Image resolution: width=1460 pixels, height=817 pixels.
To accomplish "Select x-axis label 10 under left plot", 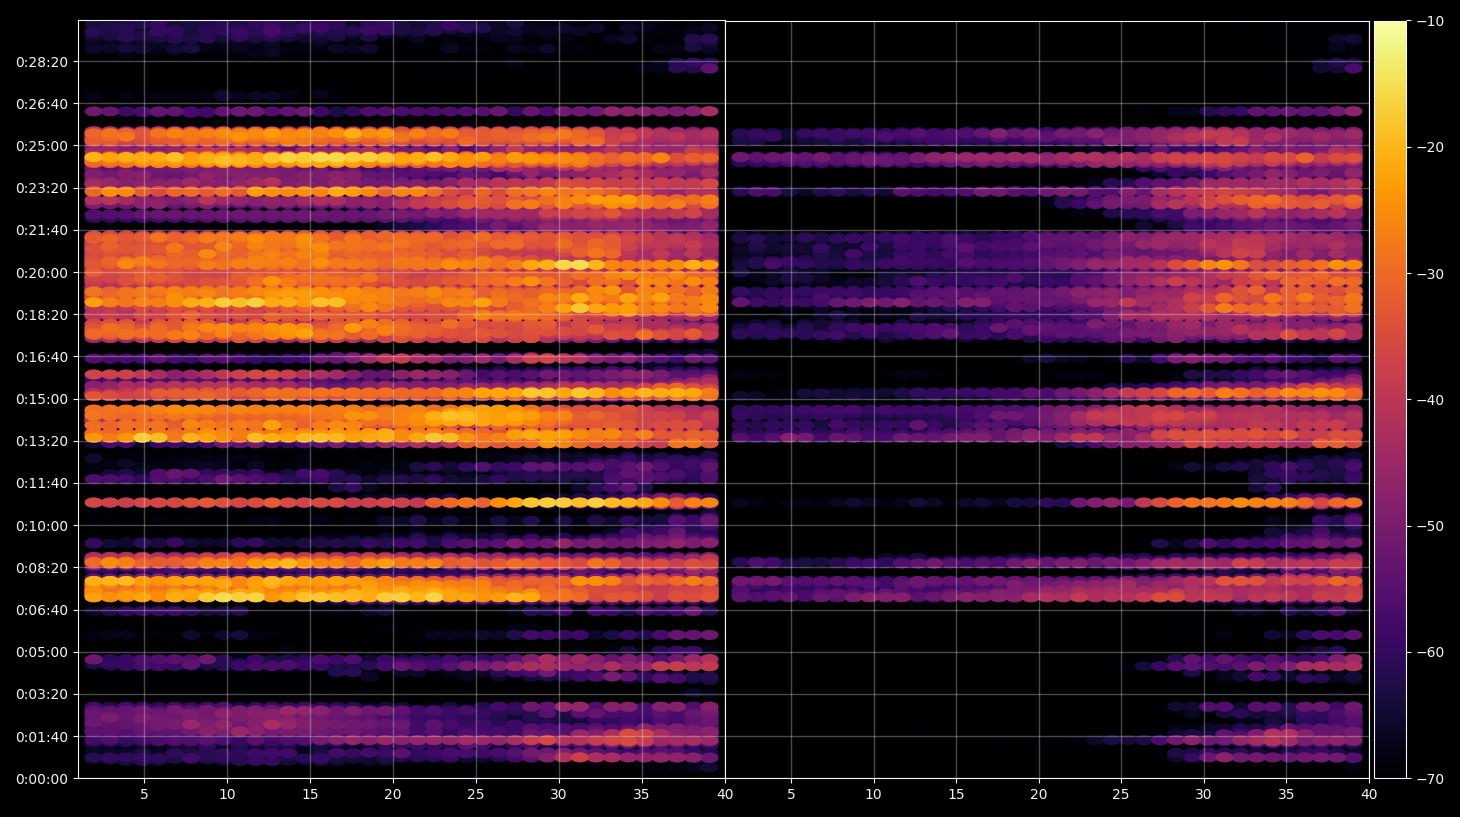I will click(227, 795).
